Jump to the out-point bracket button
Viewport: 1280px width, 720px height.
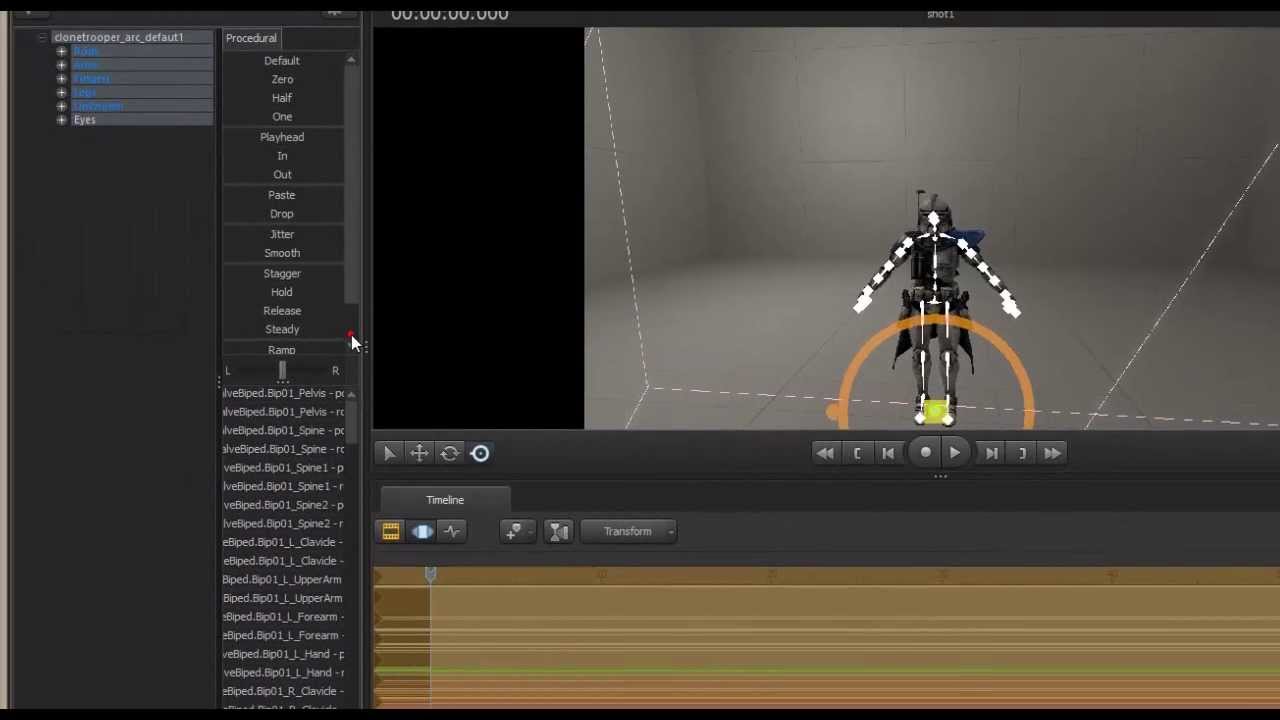point(1022,453)
